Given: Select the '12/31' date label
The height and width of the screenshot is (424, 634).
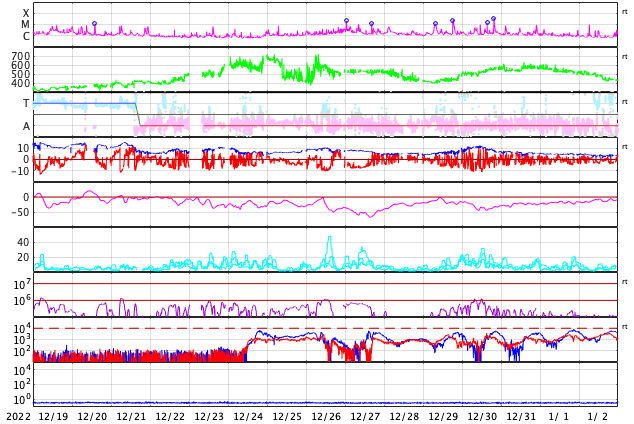Looking at the screenshot, I should click(x=521, y=417).
